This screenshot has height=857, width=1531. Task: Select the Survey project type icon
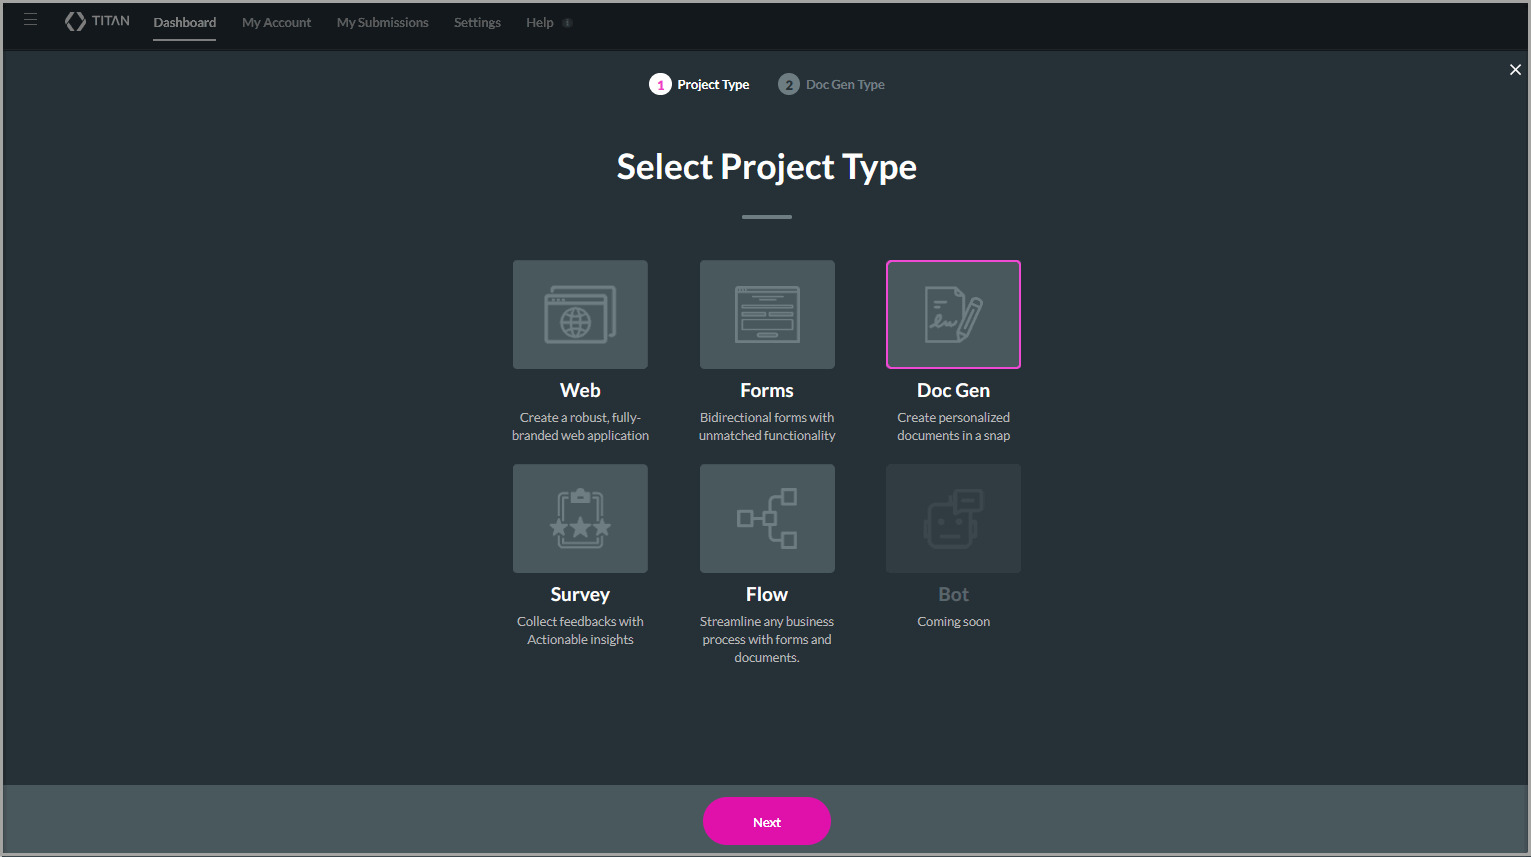(x=580, y=518)
